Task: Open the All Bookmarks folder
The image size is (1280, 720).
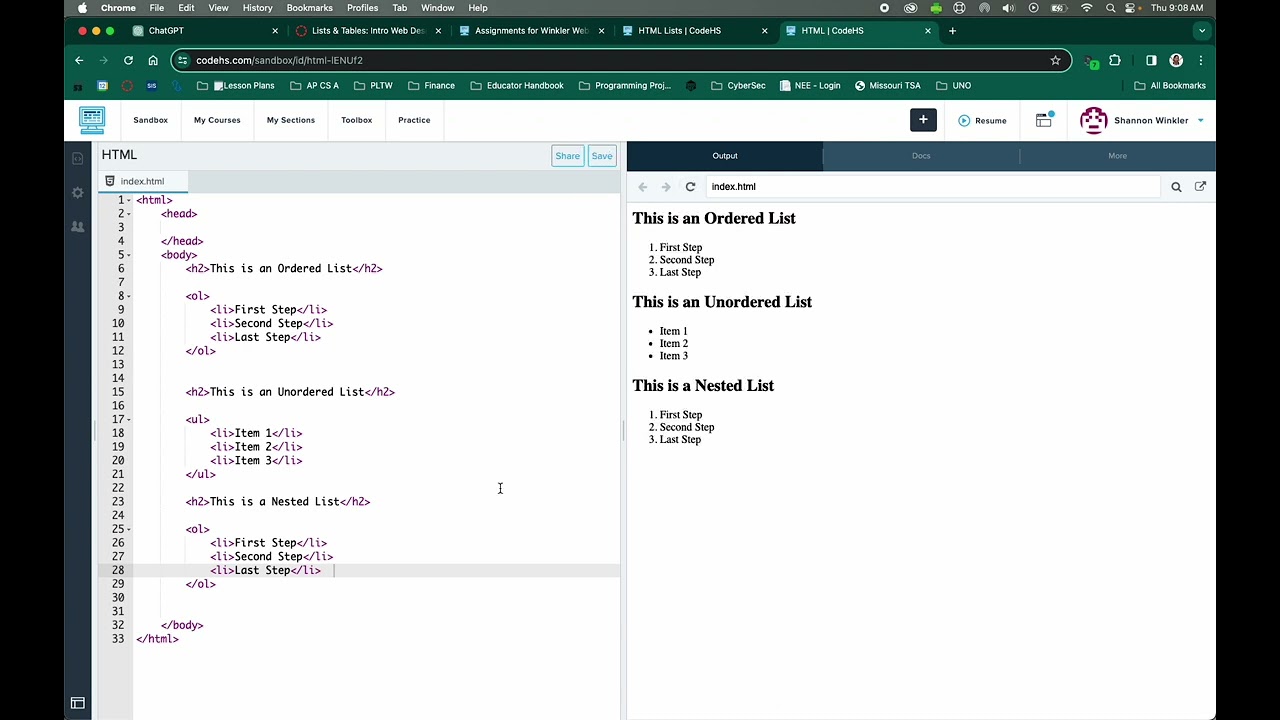Action: pyautogui.click(x=1170, y=86)
